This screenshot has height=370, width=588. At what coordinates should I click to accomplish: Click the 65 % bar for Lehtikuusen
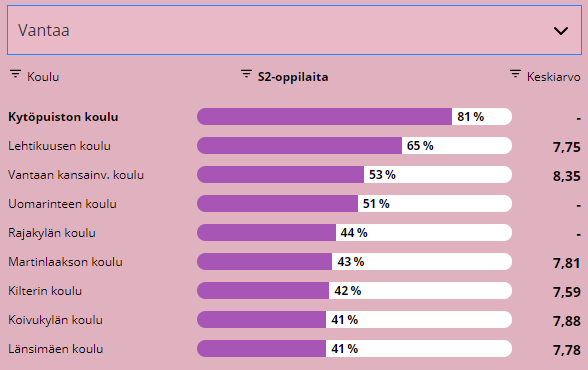point(354,145)
